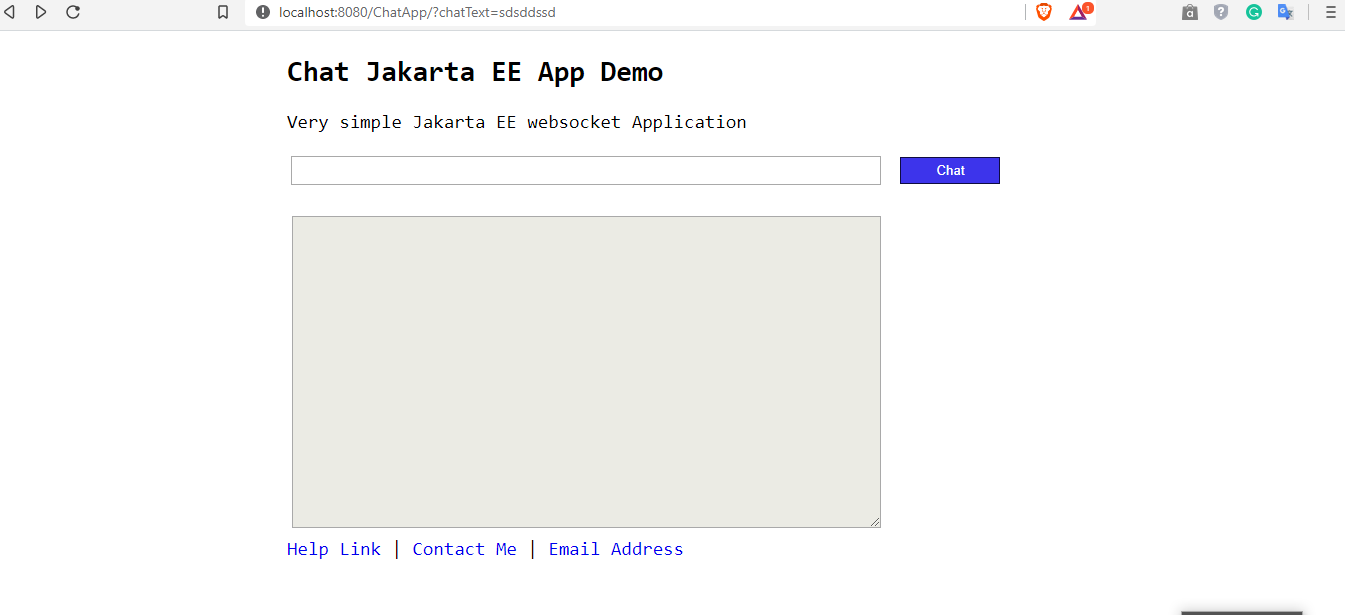Screen dimensions: 1345x615
Task: View site info icon beside localhost URL
Action: click(x=263, y=12)
